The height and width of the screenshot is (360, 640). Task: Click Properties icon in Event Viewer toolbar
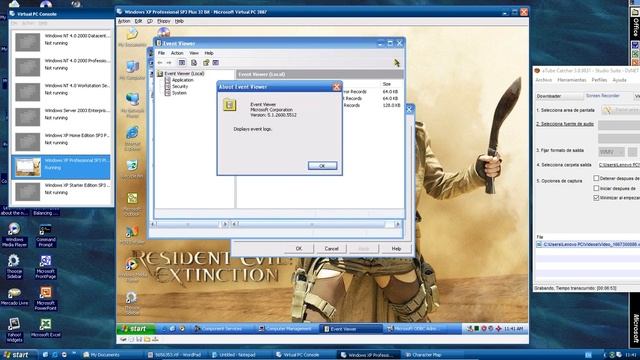pos(206,63)
